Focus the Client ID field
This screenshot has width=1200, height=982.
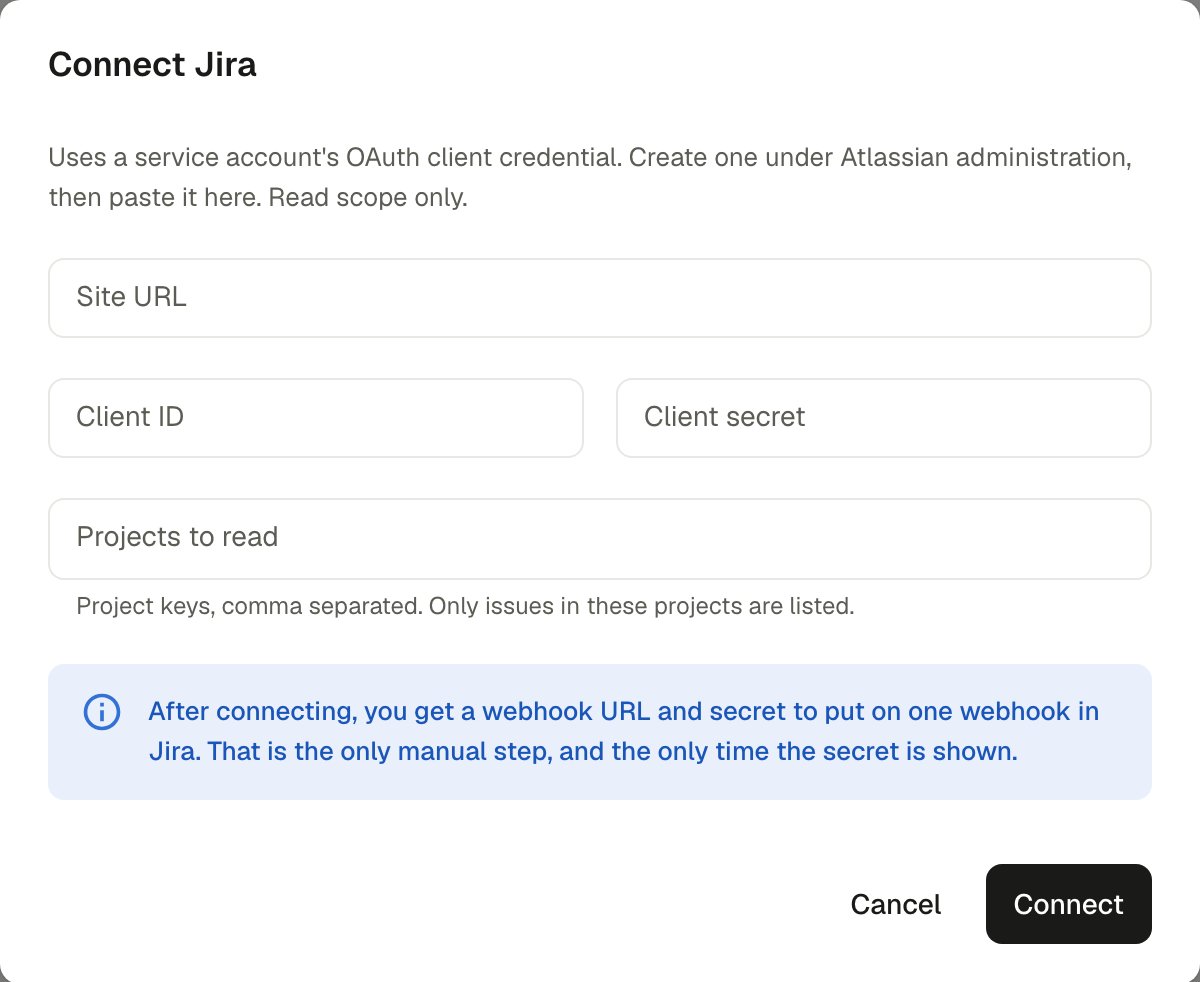(x=316, y=418)
